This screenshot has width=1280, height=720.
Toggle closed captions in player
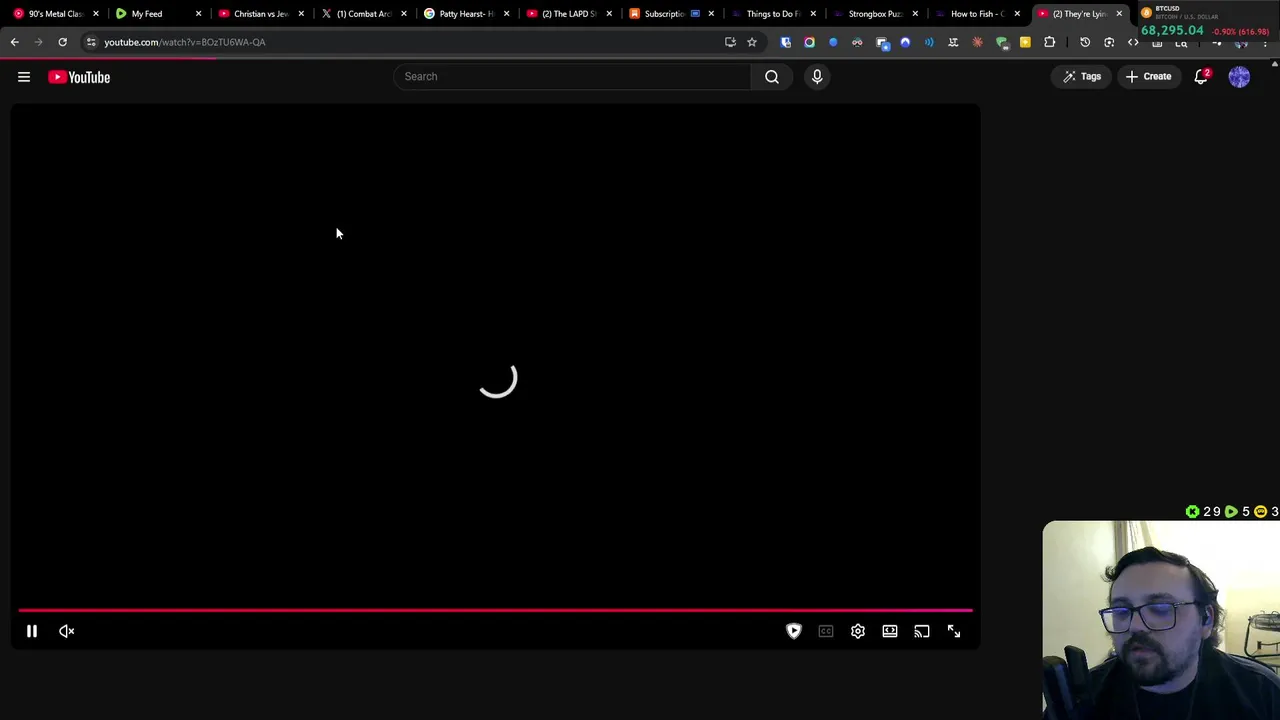click(x=826, y=631)
